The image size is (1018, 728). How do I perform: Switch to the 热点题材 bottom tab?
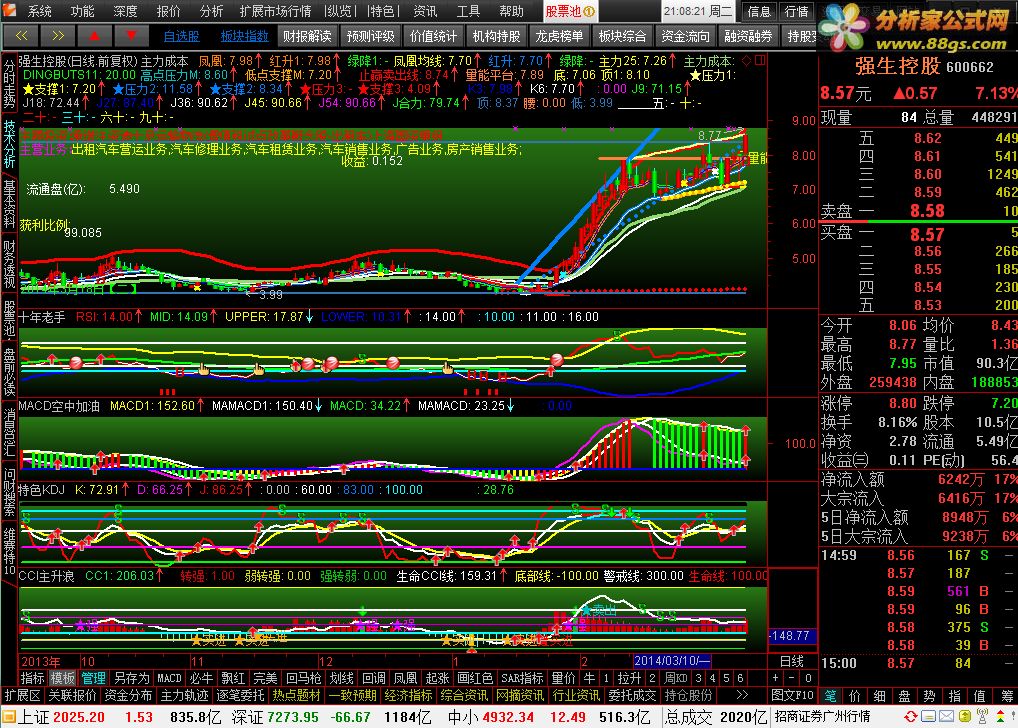coord(296,695)
